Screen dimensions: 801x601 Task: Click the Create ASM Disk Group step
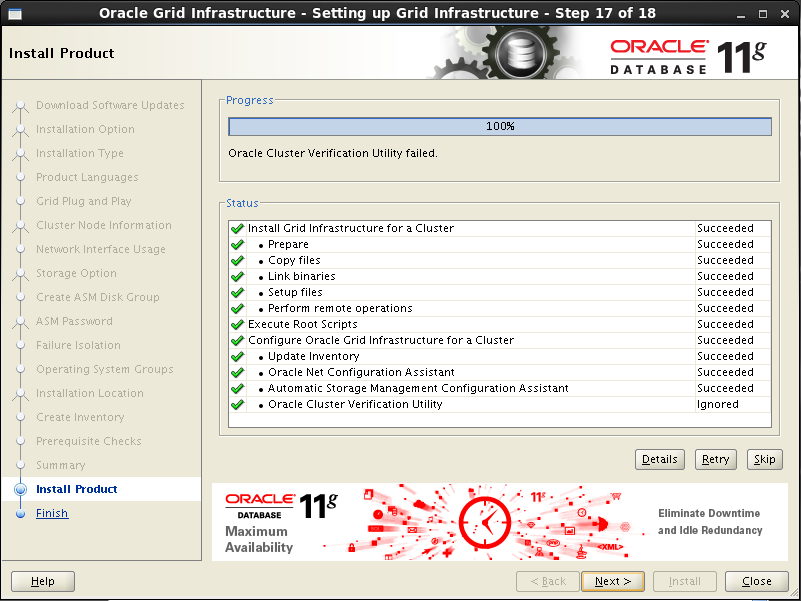(x=98, y=297)
